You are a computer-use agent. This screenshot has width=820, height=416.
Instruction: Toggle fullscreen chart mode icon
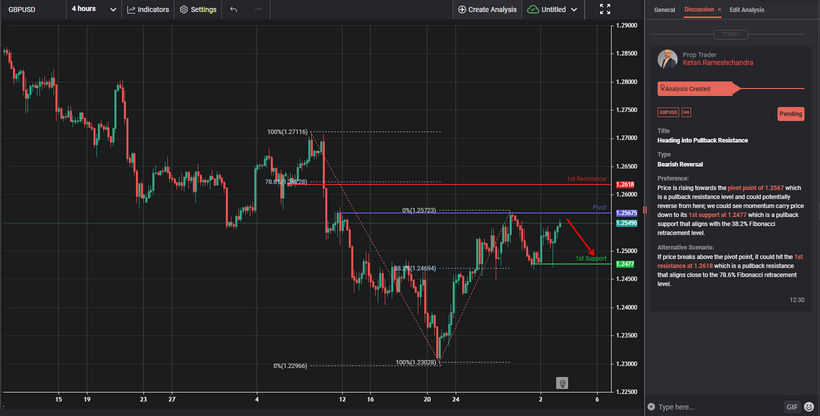[605, 9]
